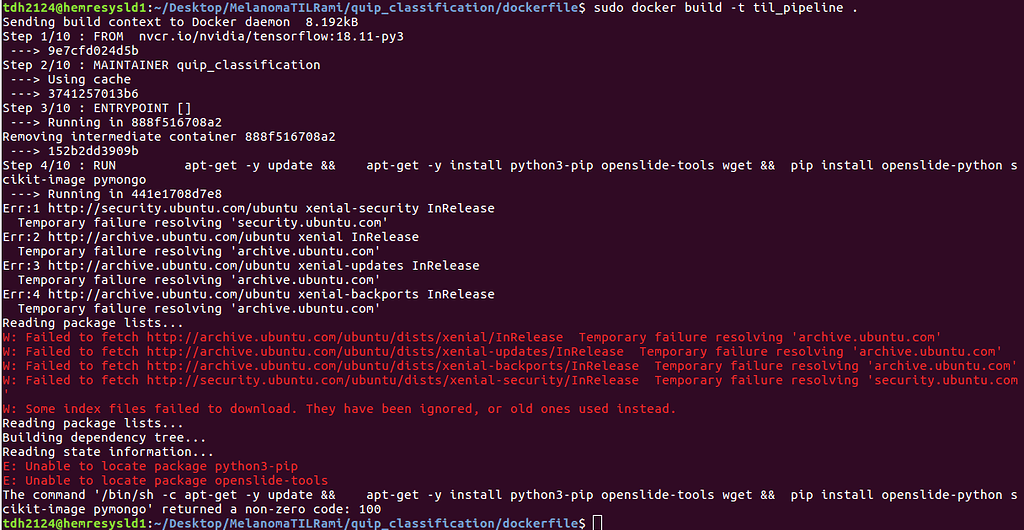The image size is (1024, 530).
Task: Open the dists/xenial-security/InRelease warning URL
Action: pos(392,380)
